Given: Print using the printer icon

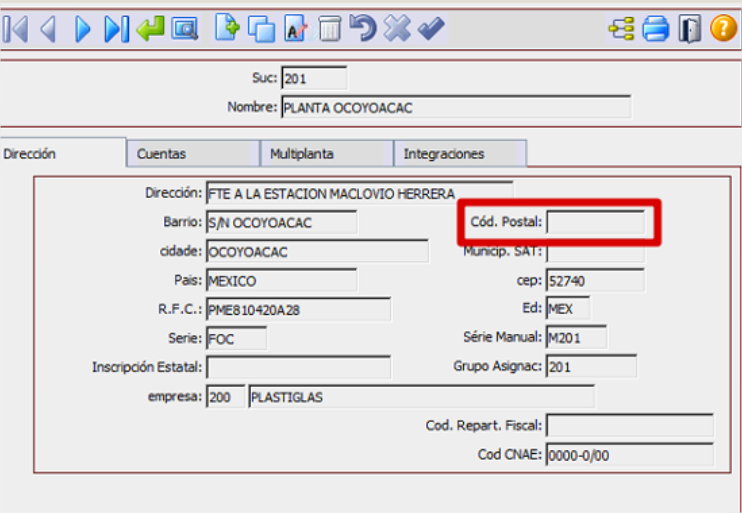Looking at the screenshot, I should pos(655,28).
